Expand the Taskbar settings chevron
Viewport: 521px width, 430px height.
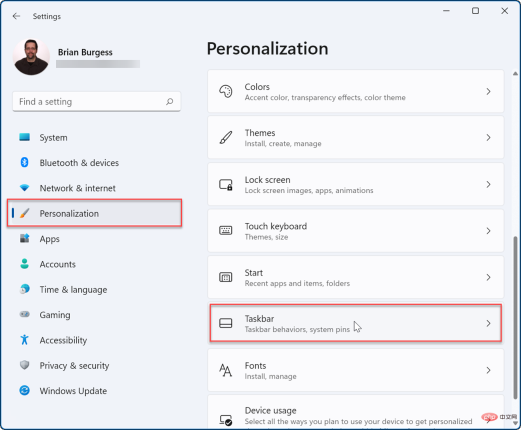(488, 323)
